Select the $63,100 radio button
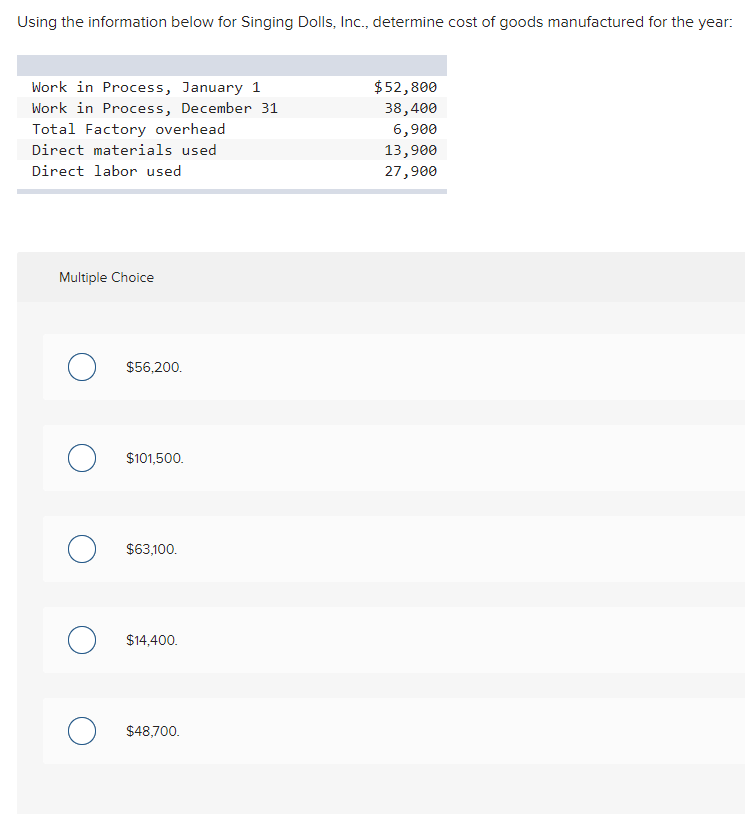Image resolution: width=745 pixels, height=814 pixels. tap(81, 549)
